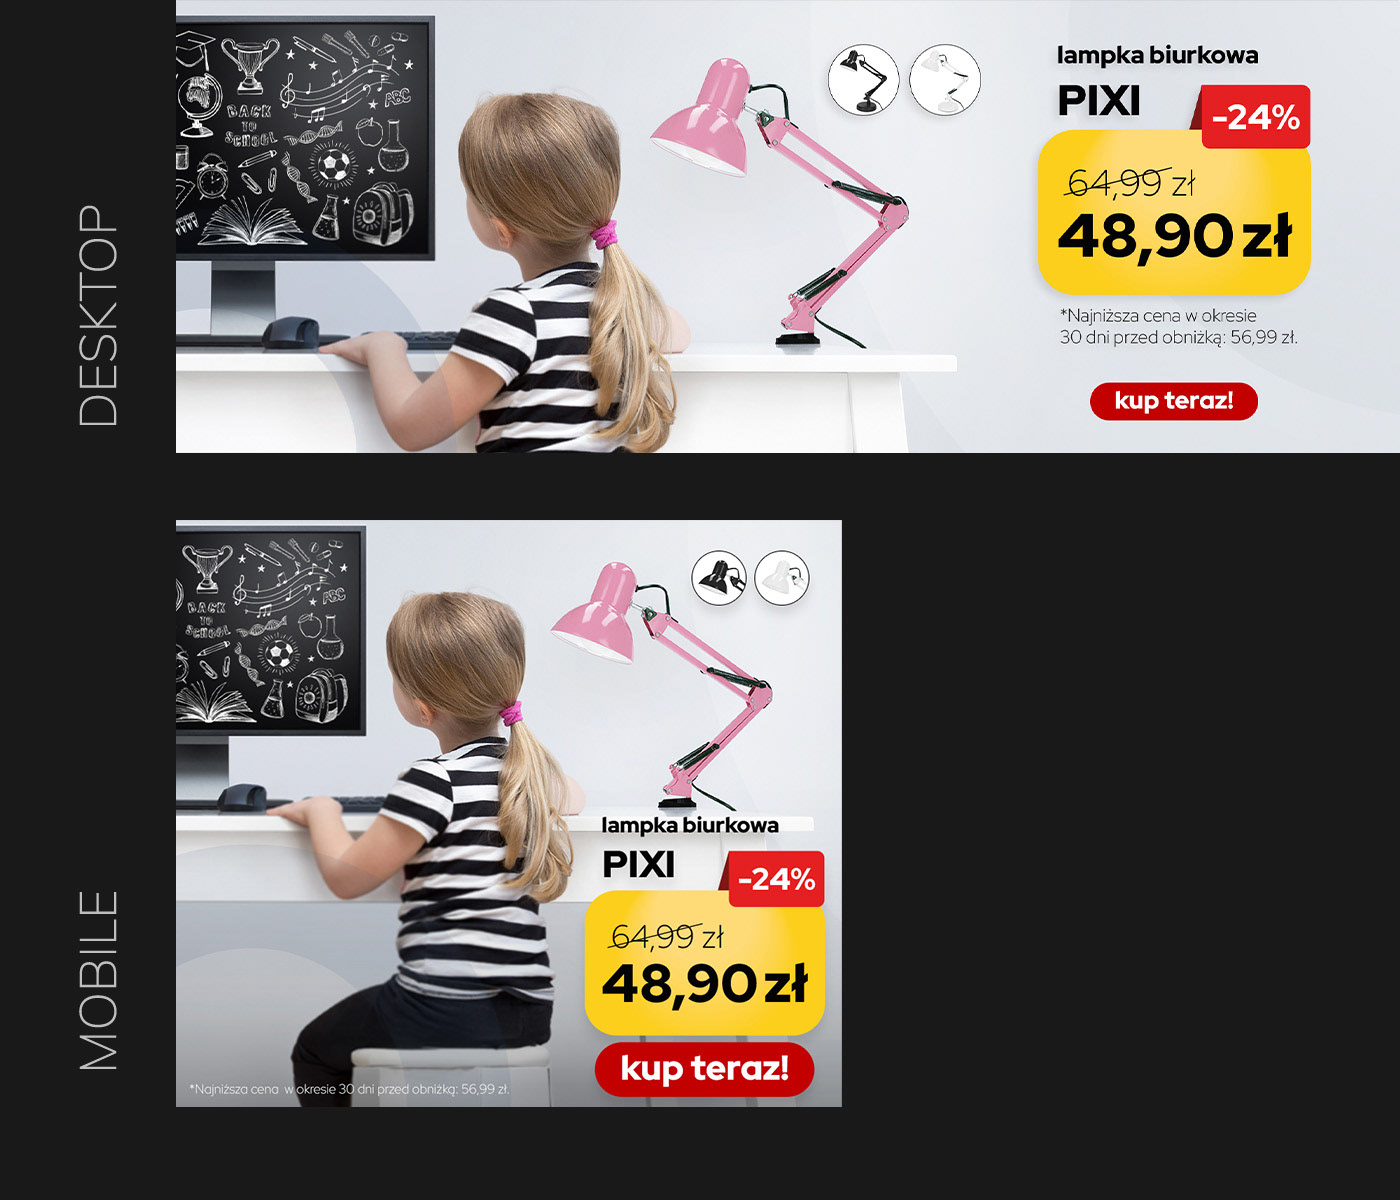
Task: Click "lampka biurkowa" heading in mobile banner
Action: [x=690, y=825]
